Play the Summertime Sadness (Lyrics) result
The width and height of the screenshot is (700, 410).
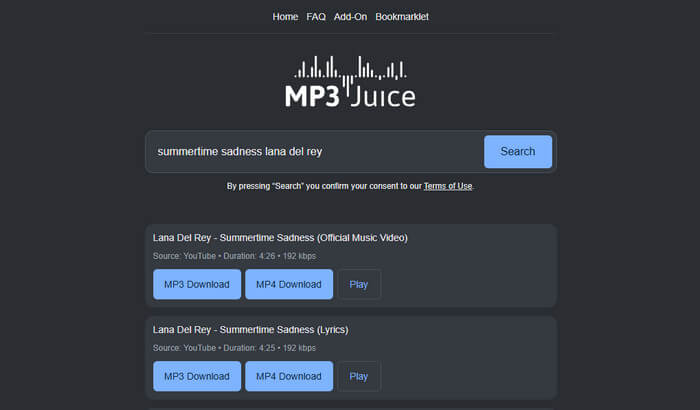(359, 376)
